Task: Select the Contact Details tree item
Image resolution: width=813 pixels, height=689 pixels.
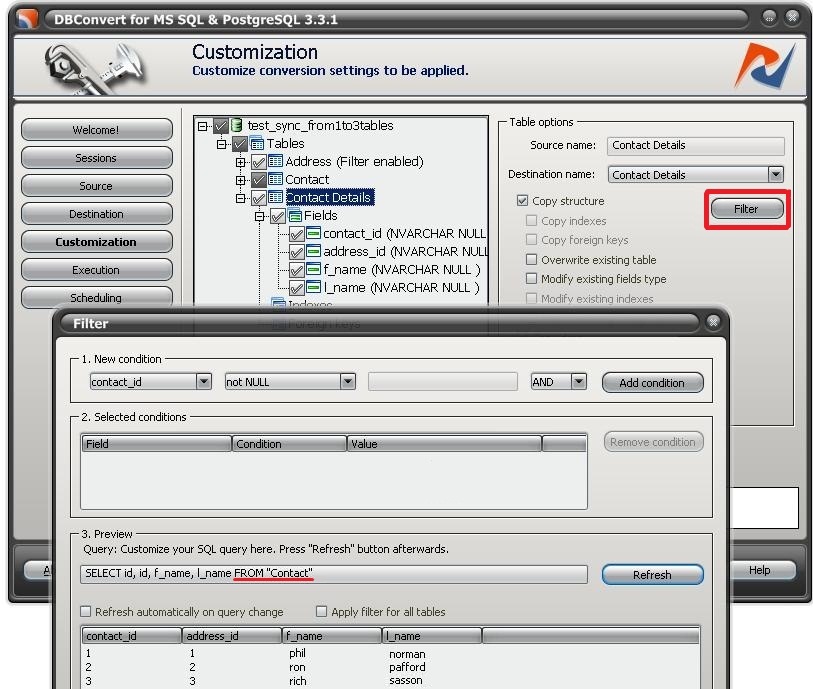Action: coord(329,198)
